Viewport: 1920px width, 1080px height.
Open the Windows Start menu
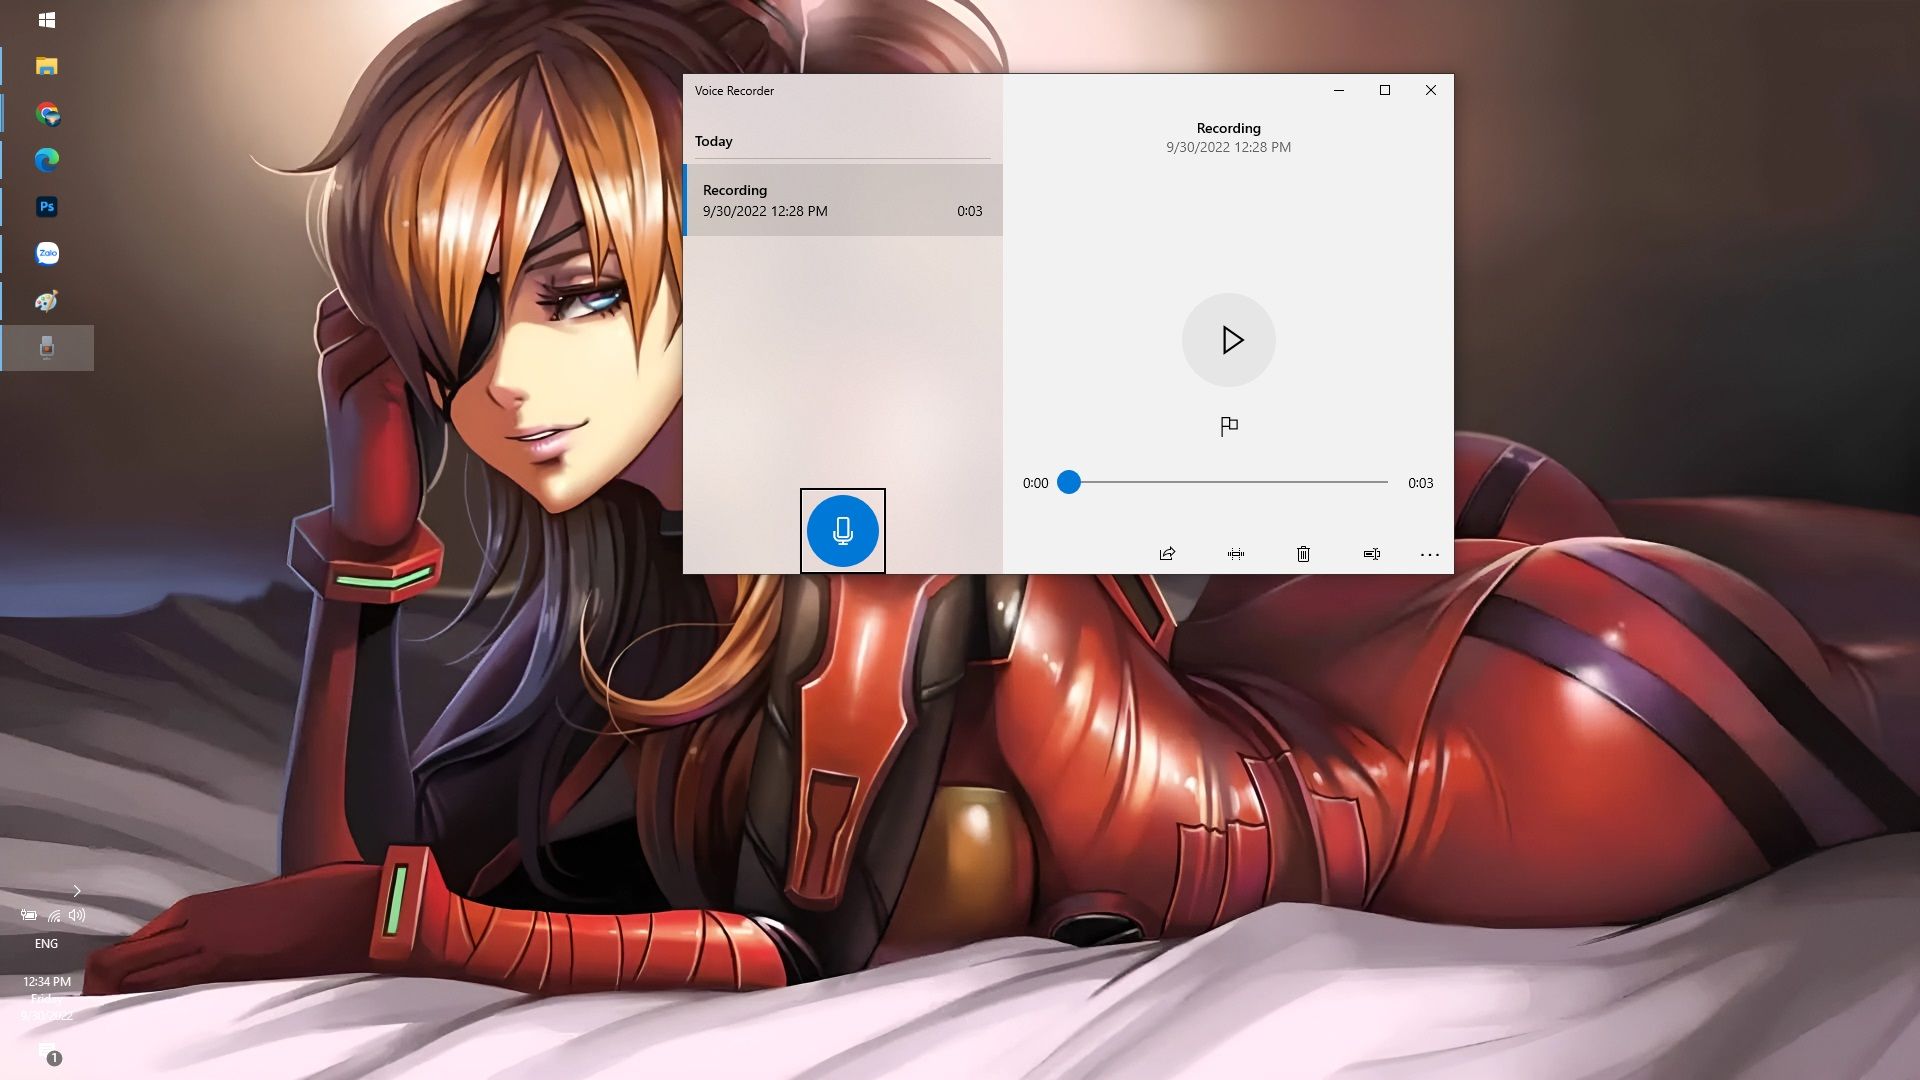(x=47, y=20)
